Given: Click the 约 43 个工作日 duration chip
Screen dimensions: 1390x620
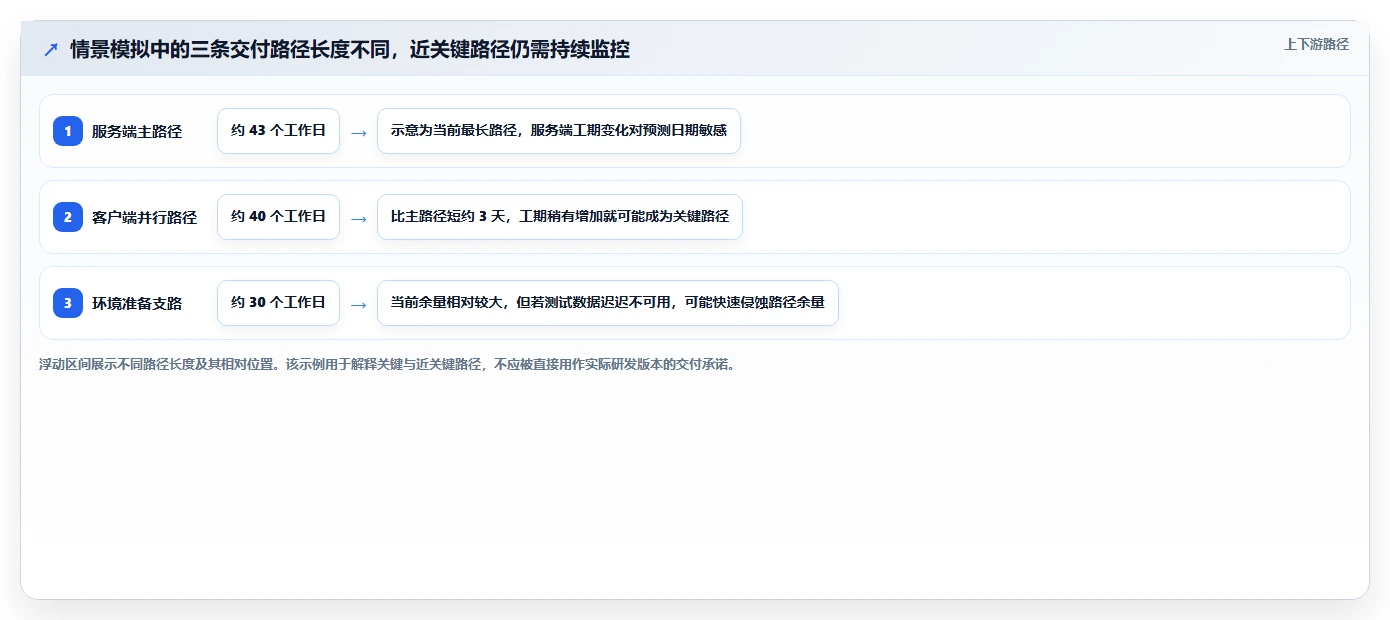Looking at the screenshot, I should (278, 131).
